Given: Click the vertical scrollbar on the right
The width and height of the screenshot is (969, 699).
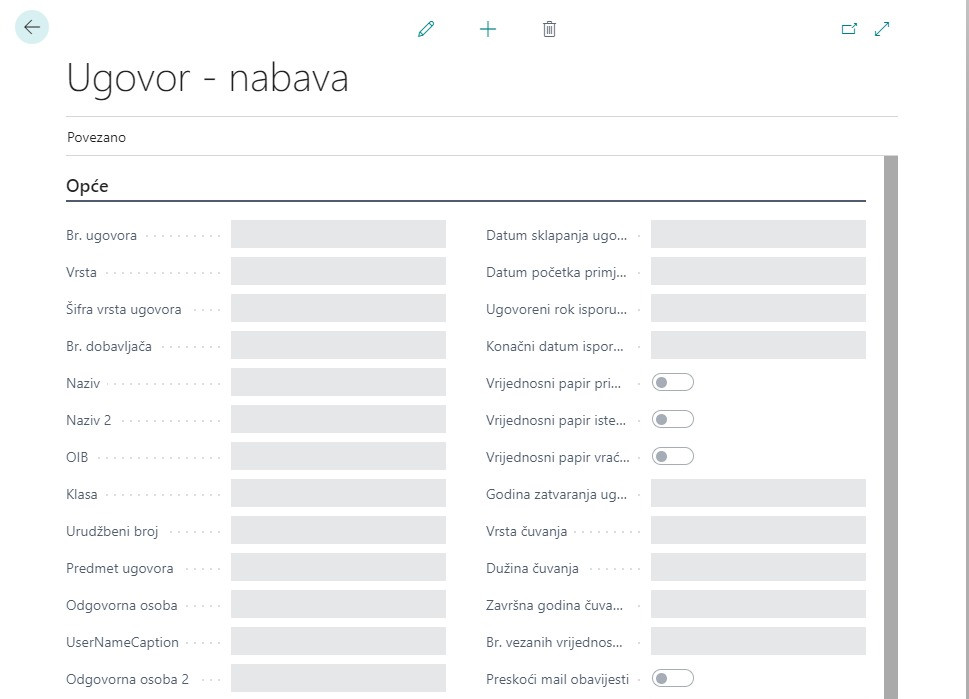Looking at the screenshot, I should click(891, 420).
